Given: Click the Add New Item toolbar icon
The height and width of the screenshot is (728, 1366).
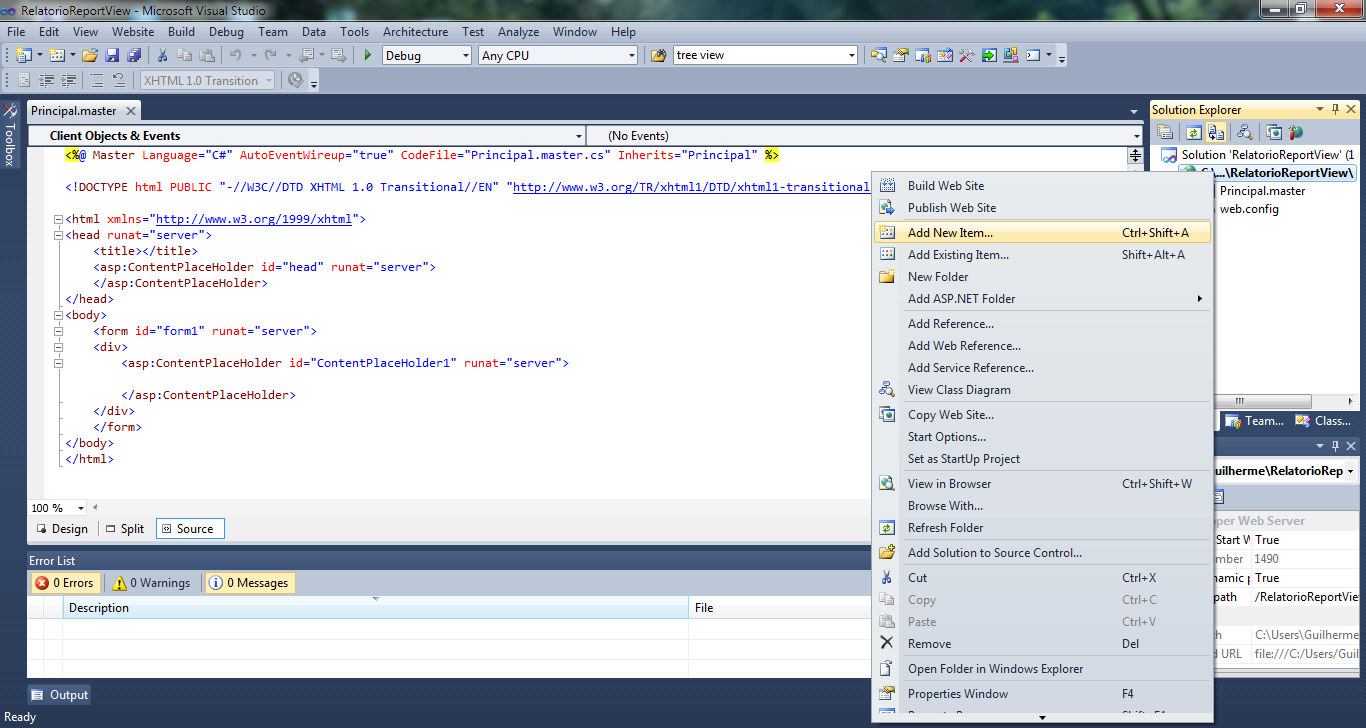Looking at the screenshot, I should tap(56, 55).
